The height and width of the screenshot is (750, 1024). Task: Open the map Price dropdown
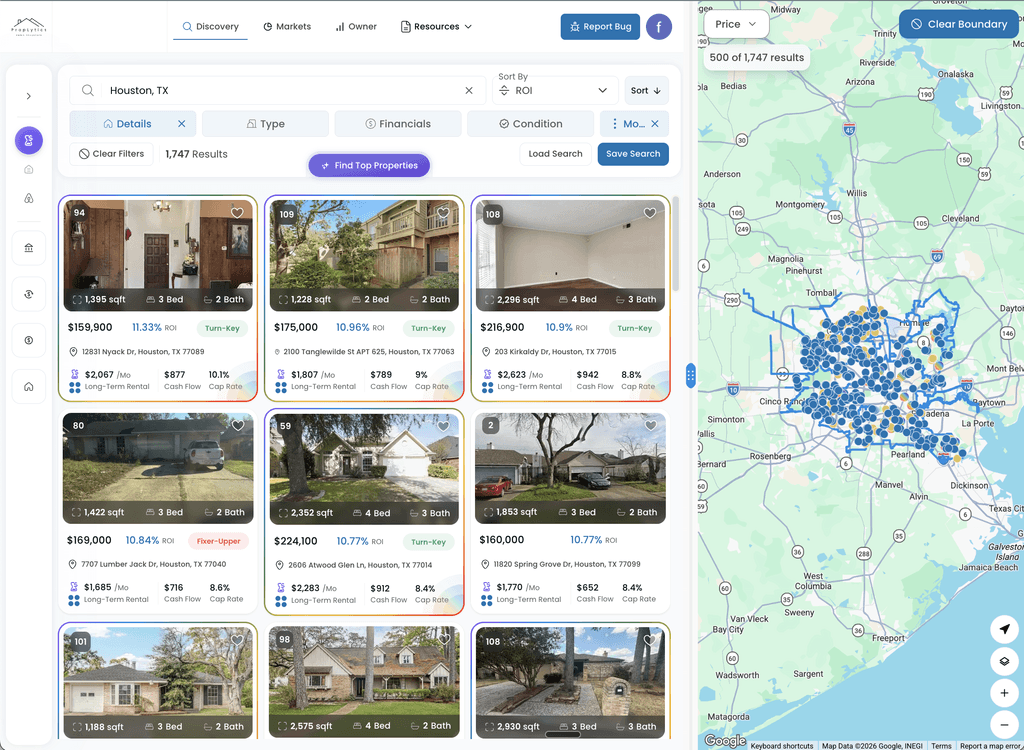(736, 24)
